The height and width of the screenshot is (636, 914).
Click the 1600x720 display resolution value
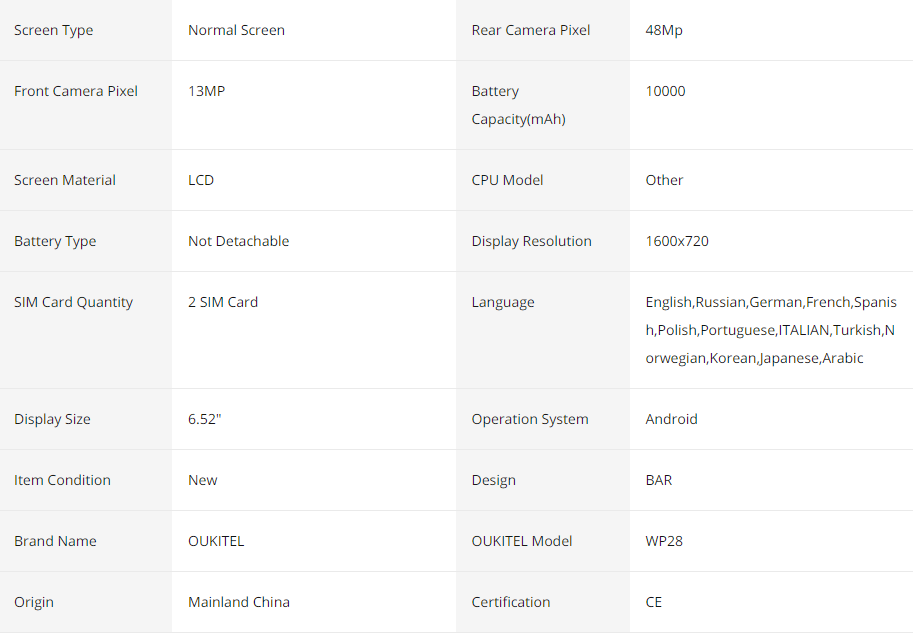(x=677, y=241)
